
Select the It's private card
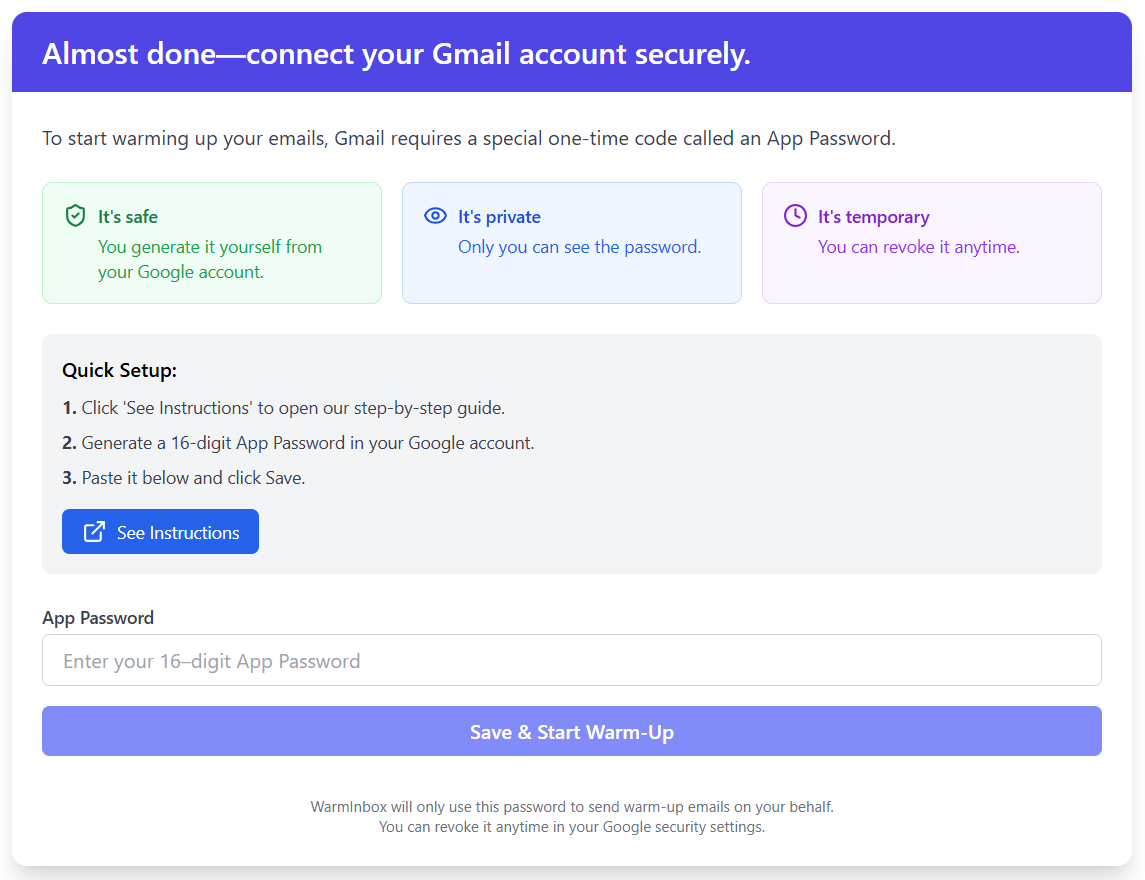[x=572, y=243]
